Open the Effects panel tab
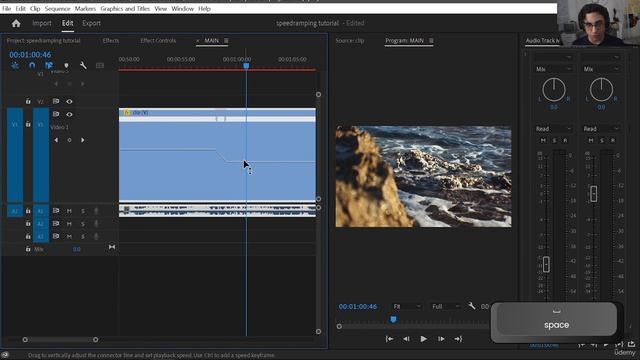 (111, 41)
